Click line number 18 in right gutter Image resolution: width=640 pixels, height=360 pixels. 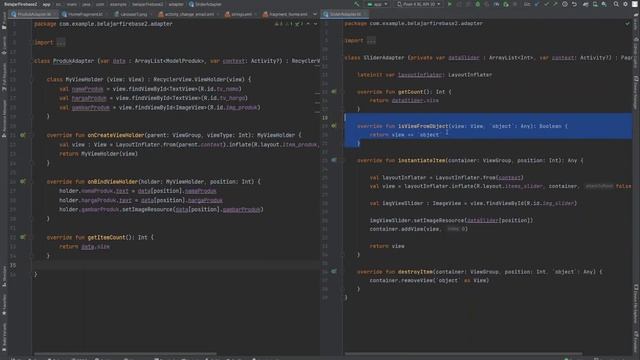[x=325, y=118]
